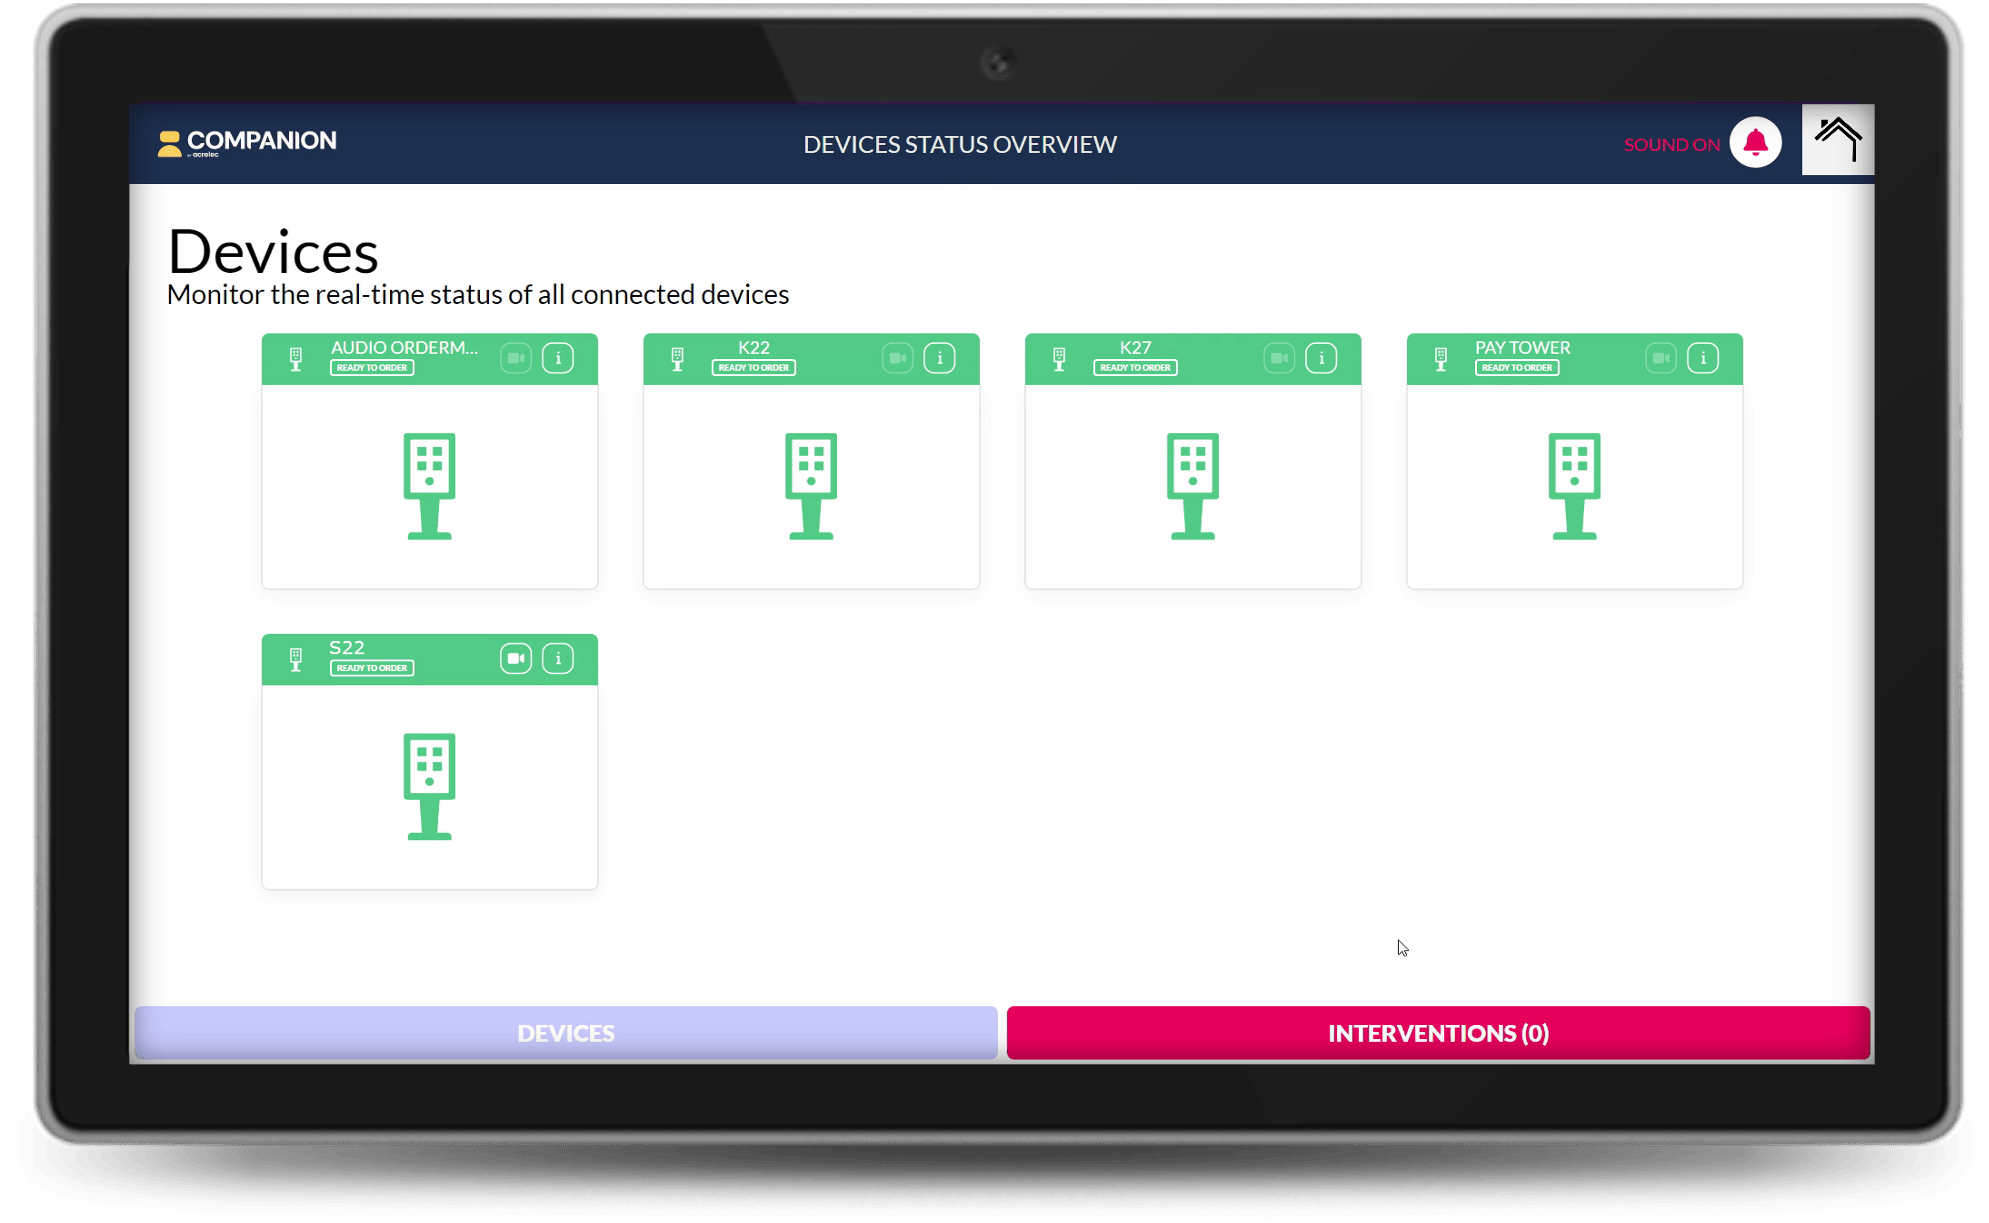
Task: Select the K22 kiosk card
Action: click(x=811, y=486)
